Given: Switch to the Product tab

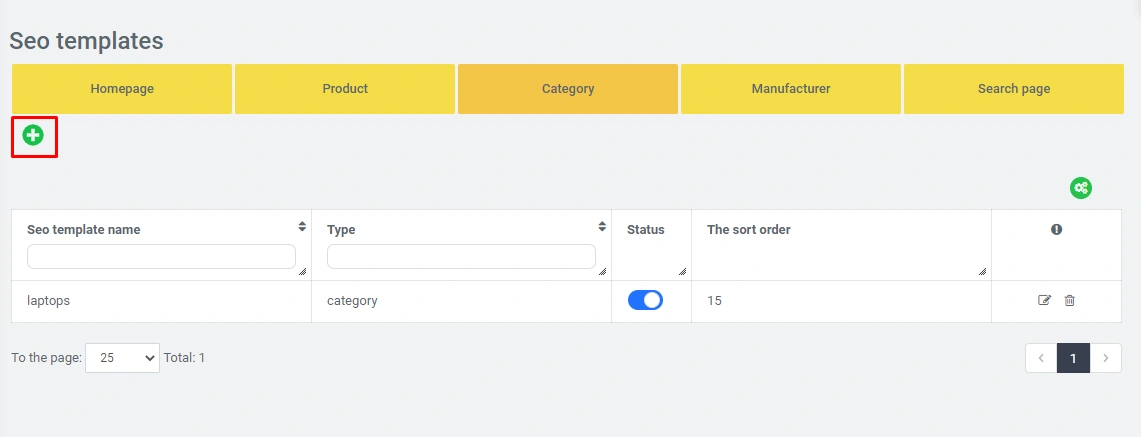Looking at the screenshot, I should click(x=345, y=89).
